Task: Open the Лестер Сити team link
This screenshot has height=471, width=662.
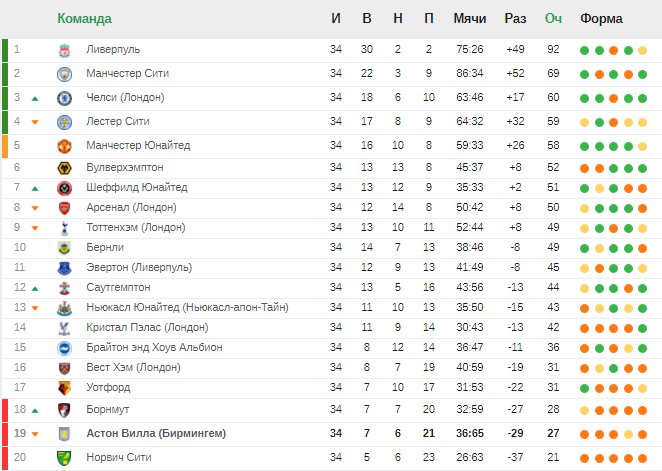Action: coord(118,122)
